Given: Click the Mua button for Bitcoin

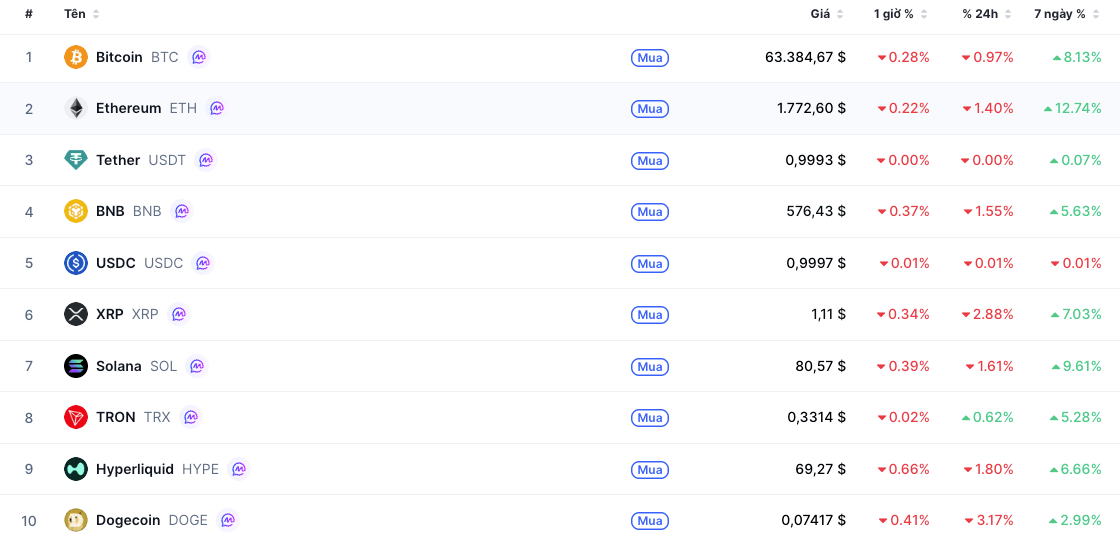Looking at the screenshot, I should [650, 57].
